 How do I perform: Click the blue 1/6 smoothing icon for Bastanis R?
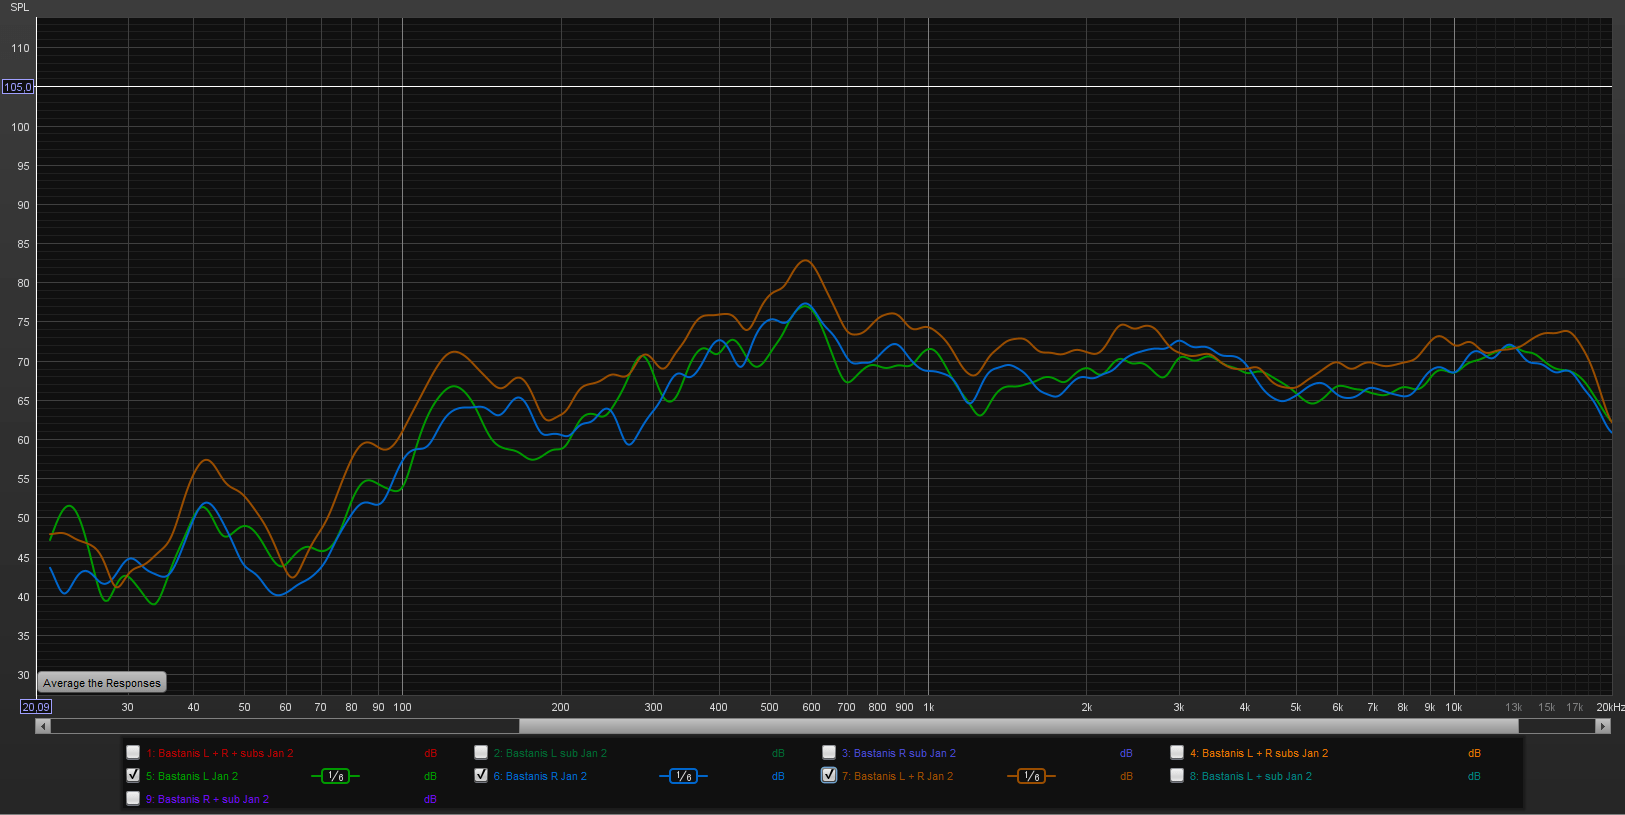[x=683, y=776]
